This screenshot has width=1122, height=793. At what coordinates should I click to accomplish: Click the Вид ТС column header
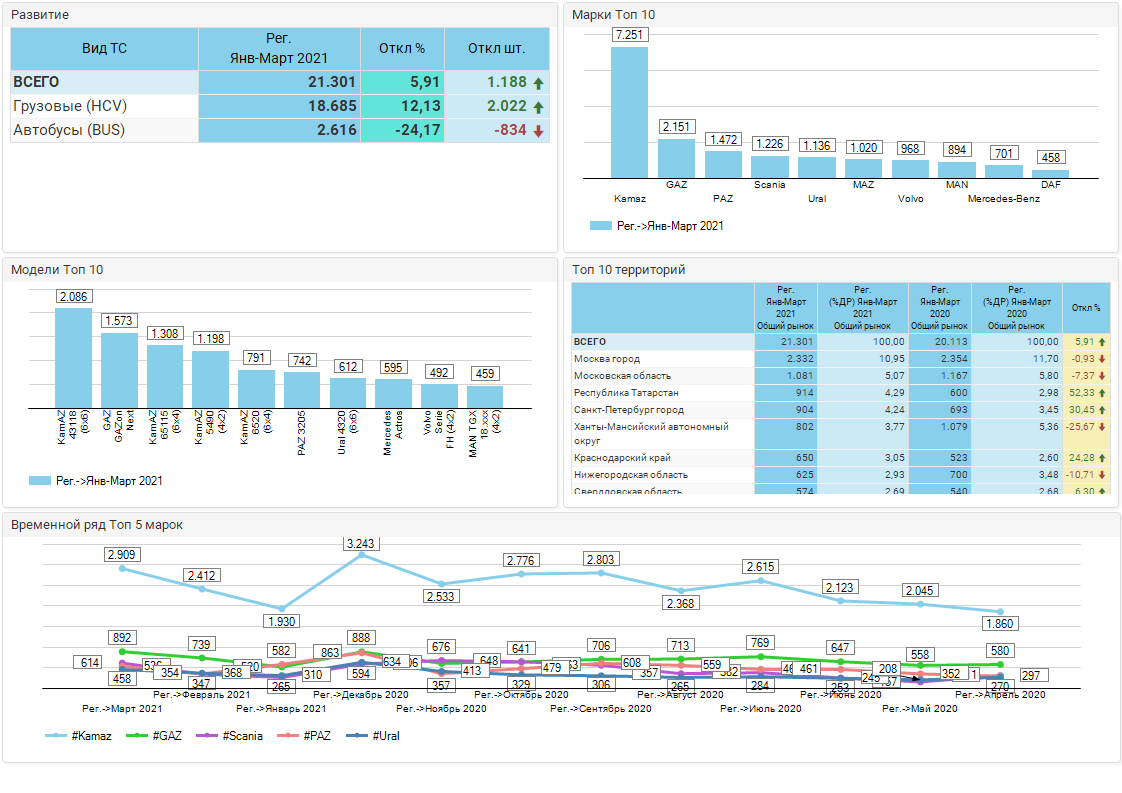(x=104, y=48)
